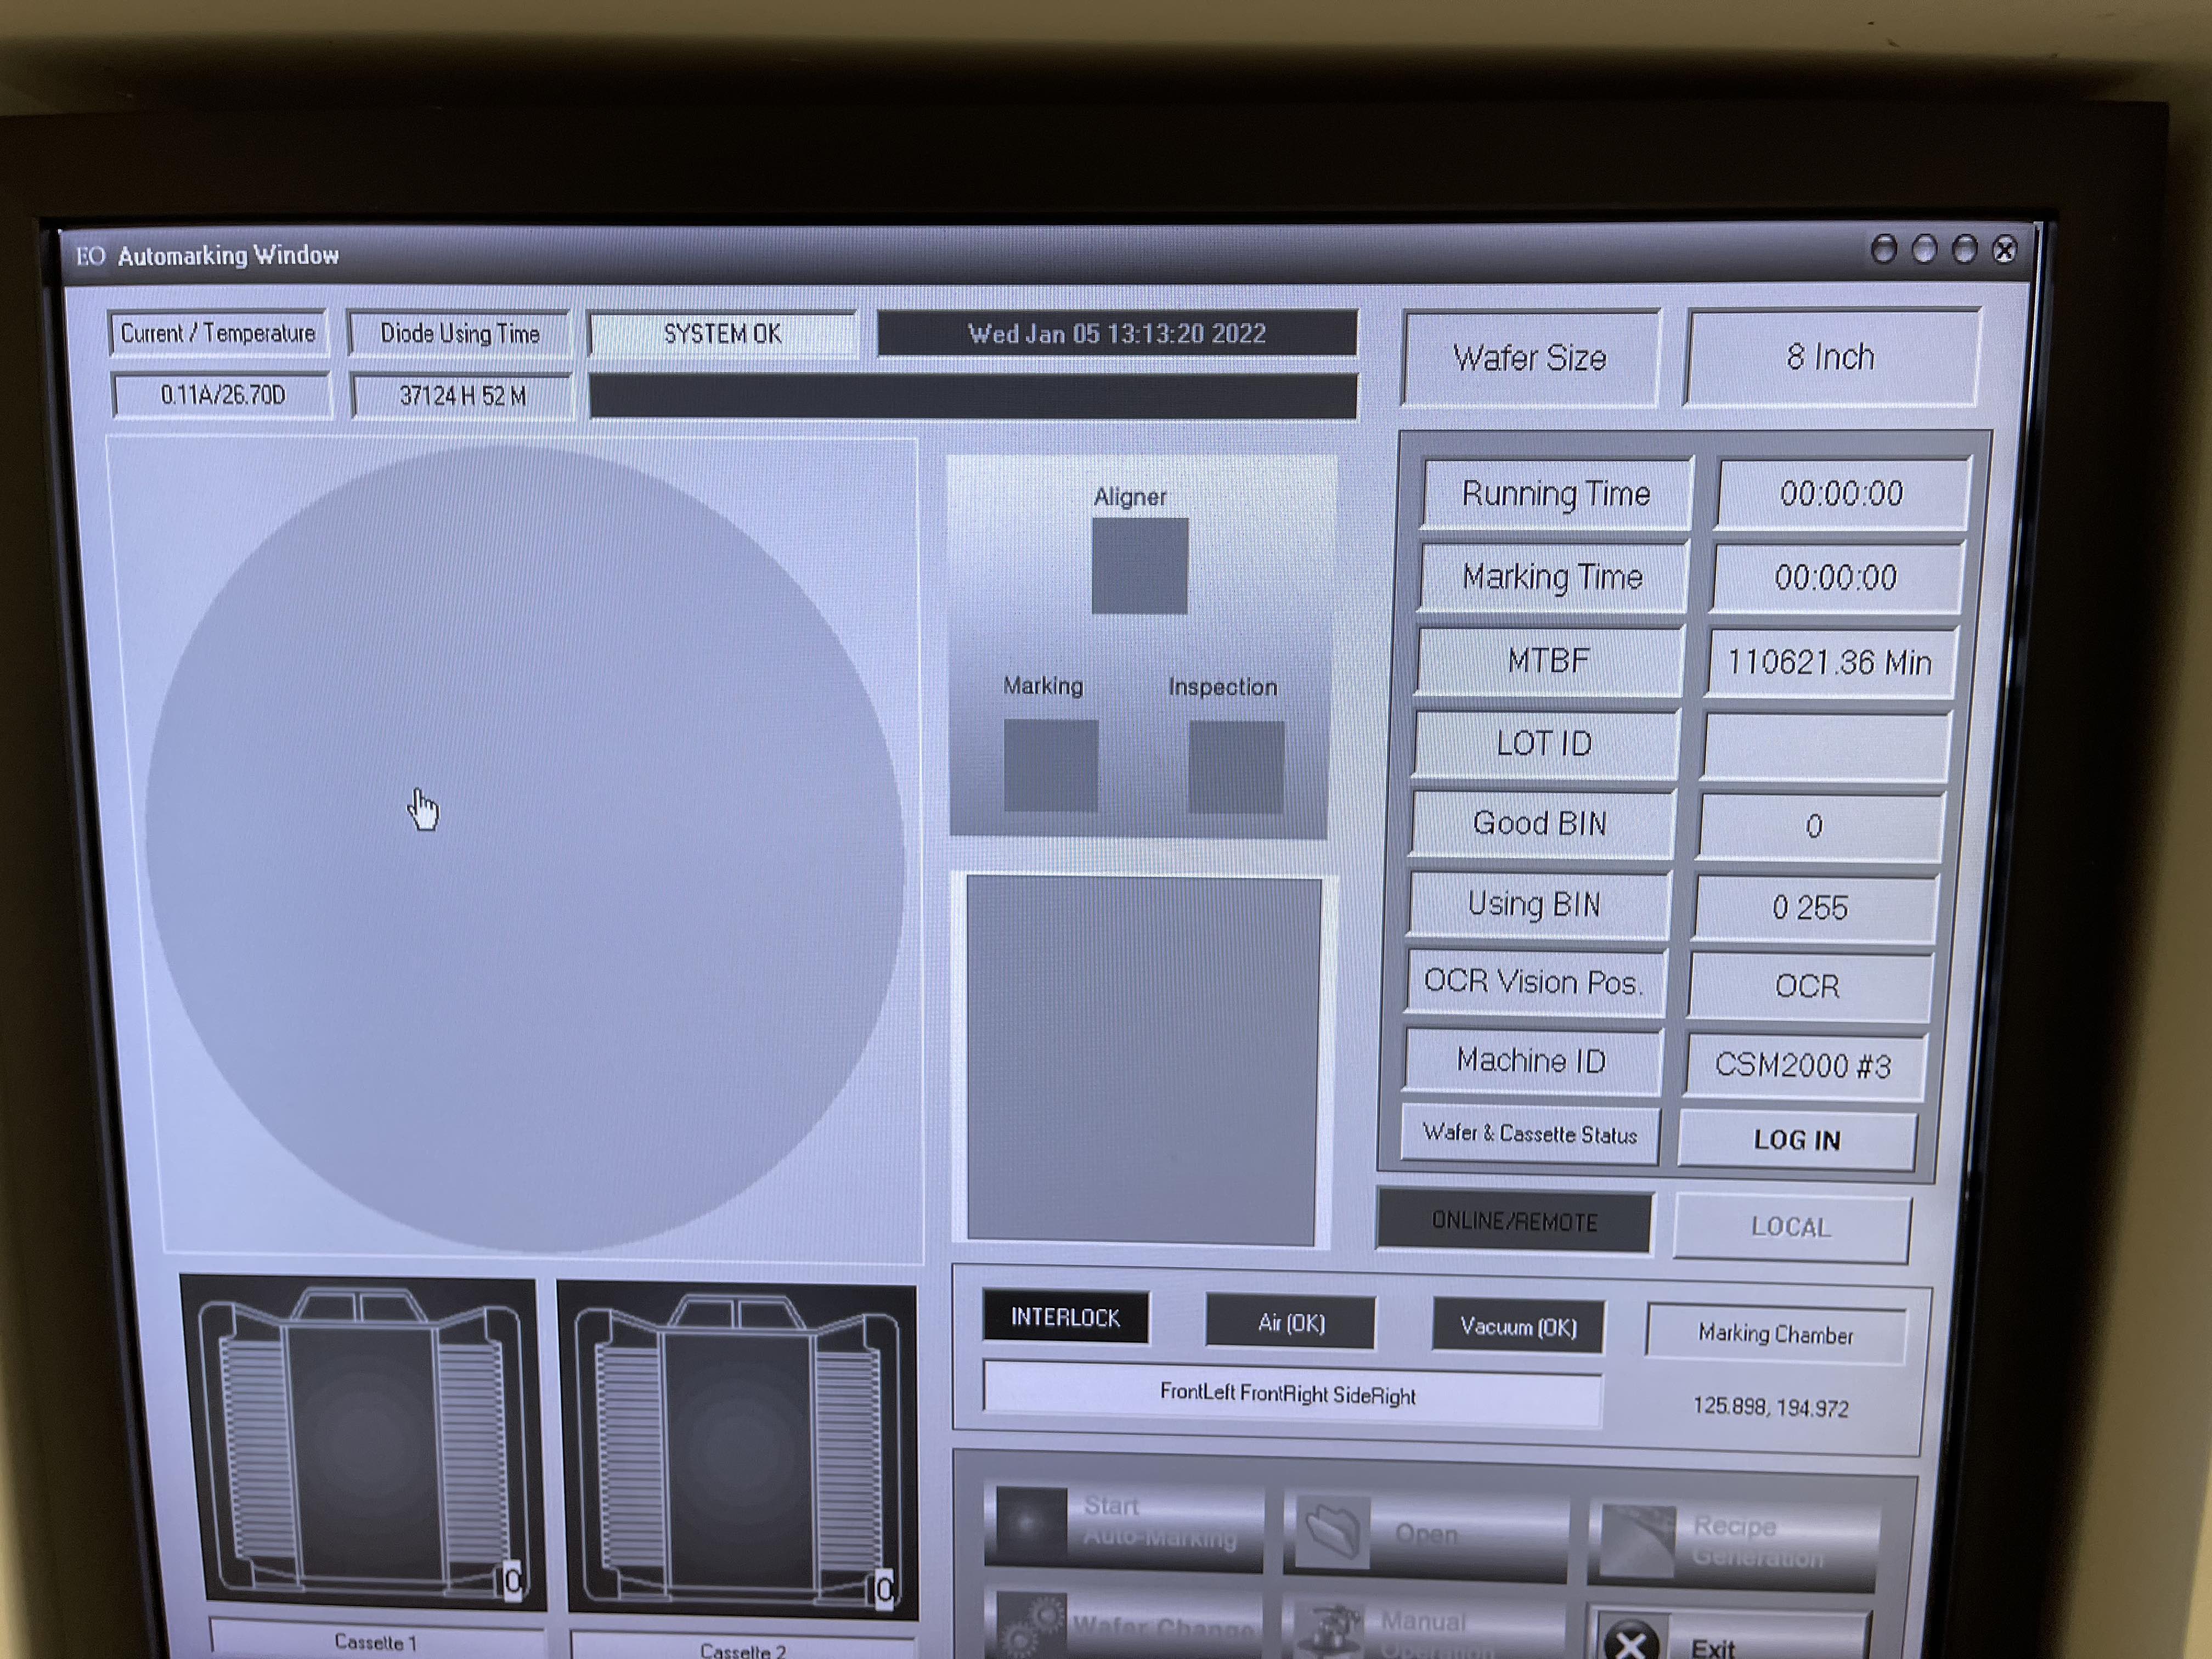Click the Good BIN value 0
This screenshot has height=1659, width=2212.
click(x=1820, y=827)
